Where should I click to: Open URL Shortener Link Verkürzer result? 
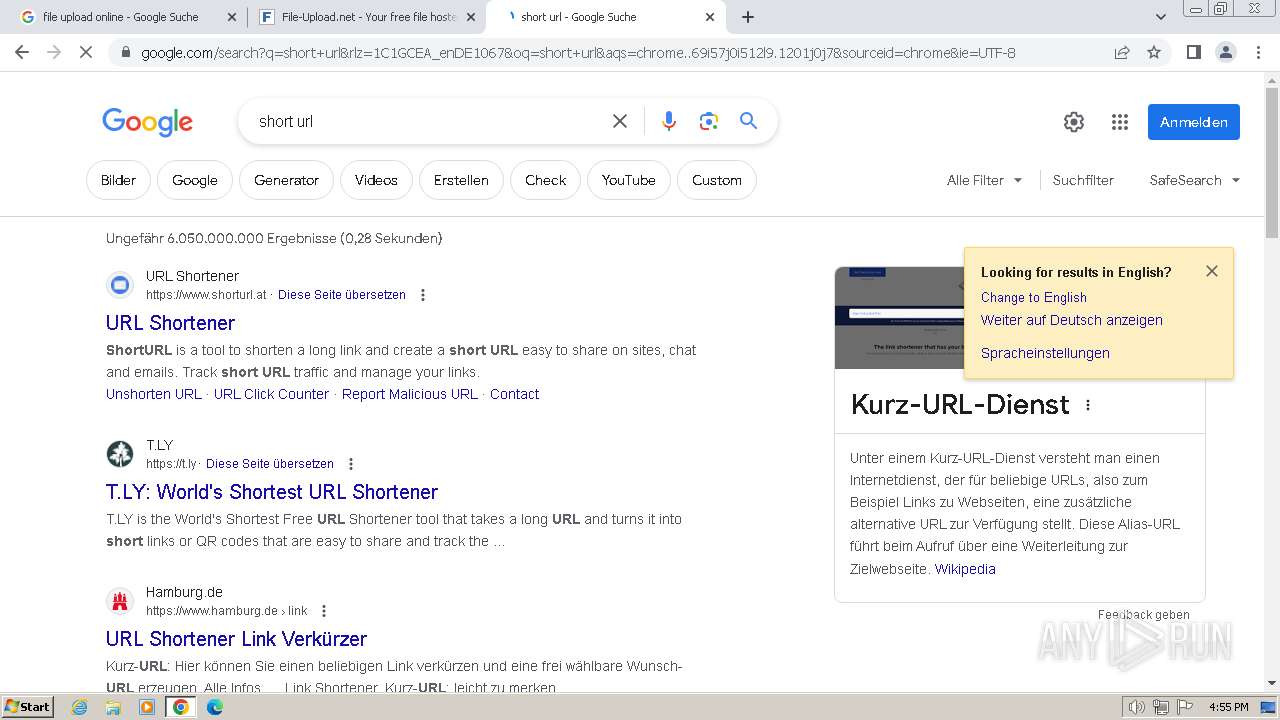(x=236, y=639)
